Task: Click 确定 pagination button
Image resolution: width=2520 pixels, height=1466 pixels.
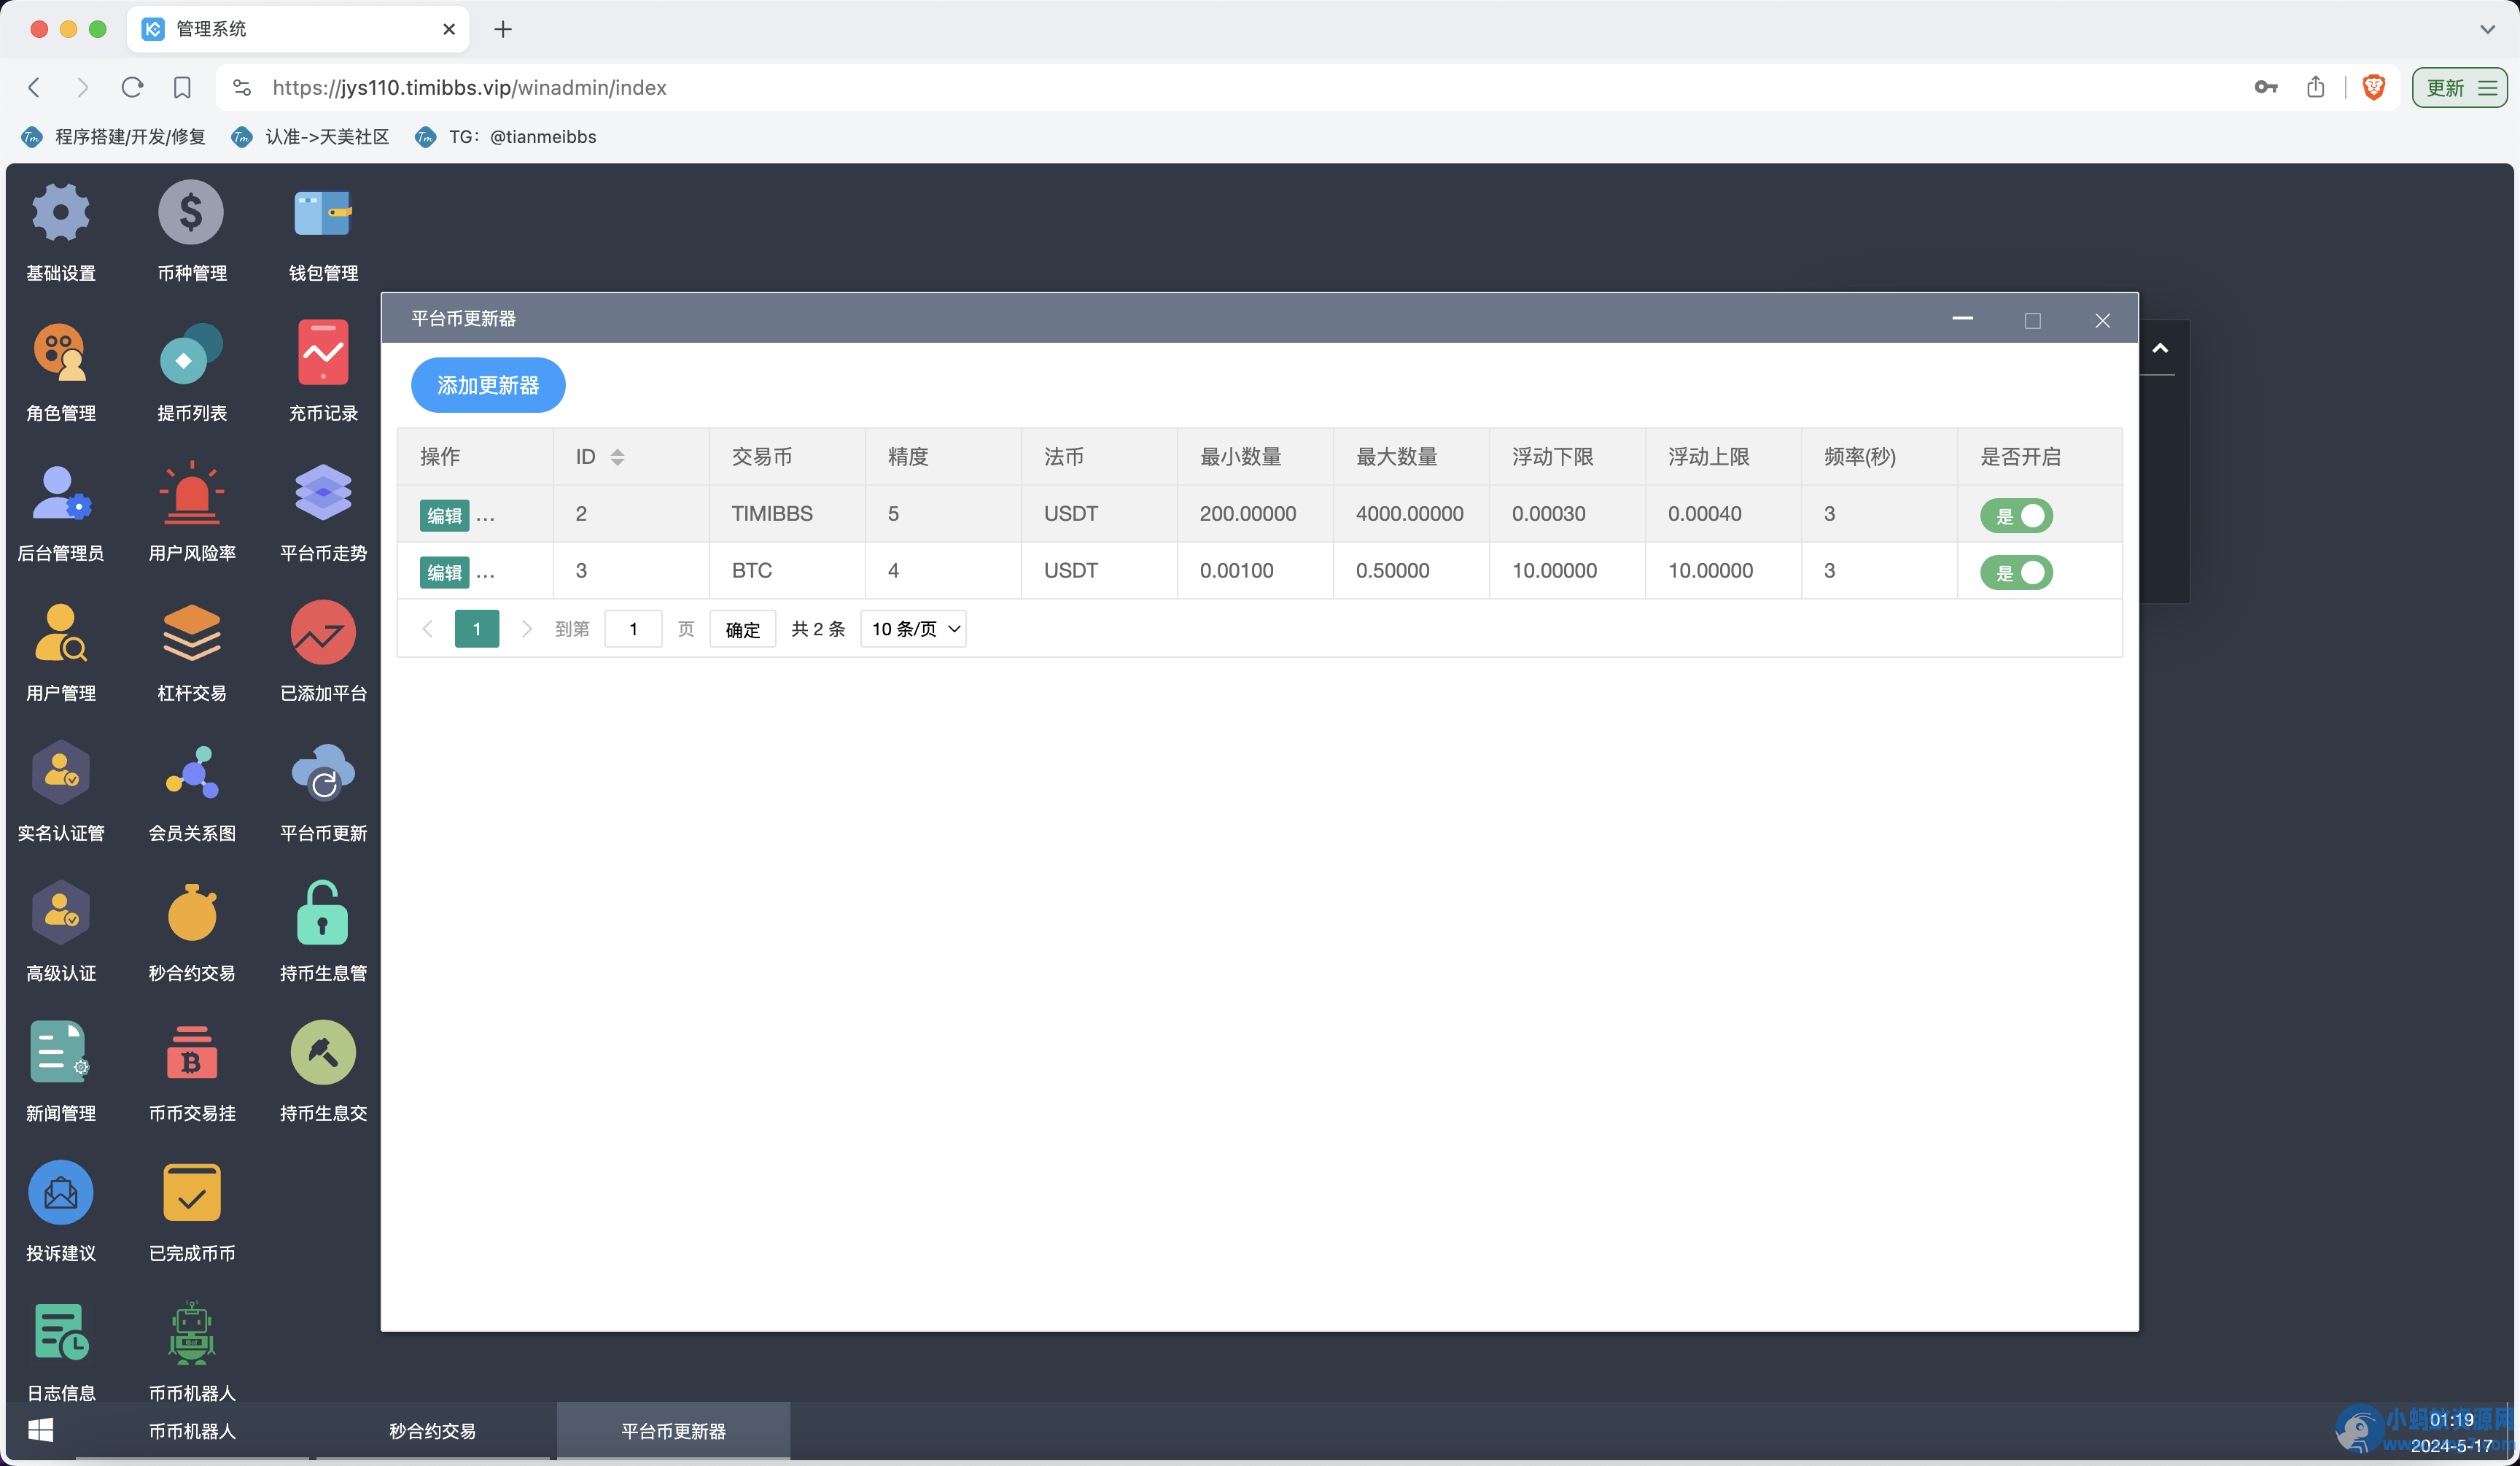Action: (x=742, y=629)
